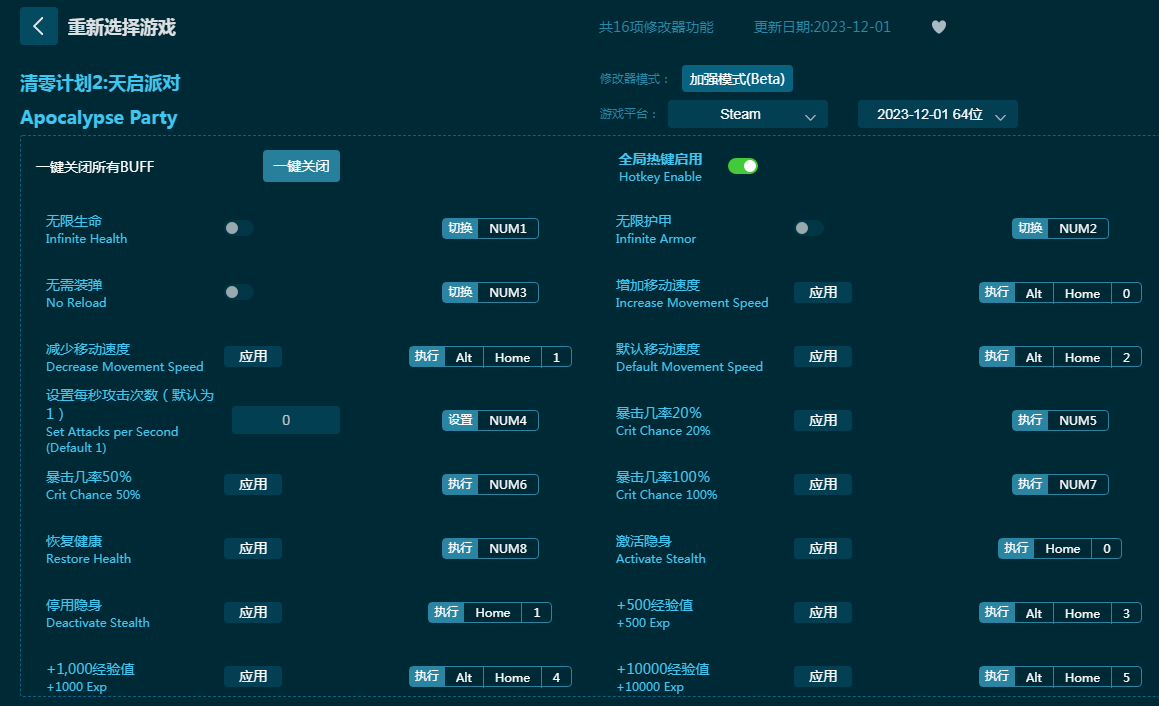Click the NUM1 hotkey for Infinite Health
The width and height of the screenshot is (1159, 706).
[x=508, y=229]
